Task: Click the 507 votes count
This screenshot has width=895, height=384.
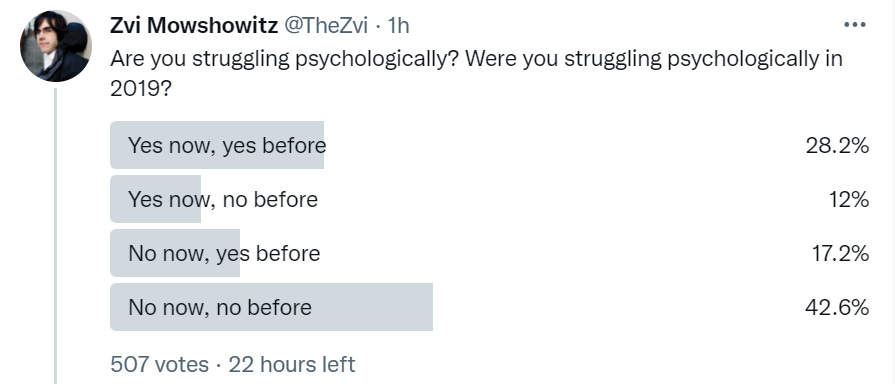Action: point(159,364)
